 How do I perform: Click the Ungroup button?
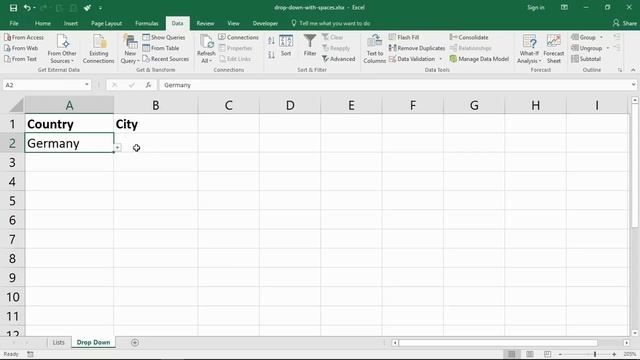[587, 48]
